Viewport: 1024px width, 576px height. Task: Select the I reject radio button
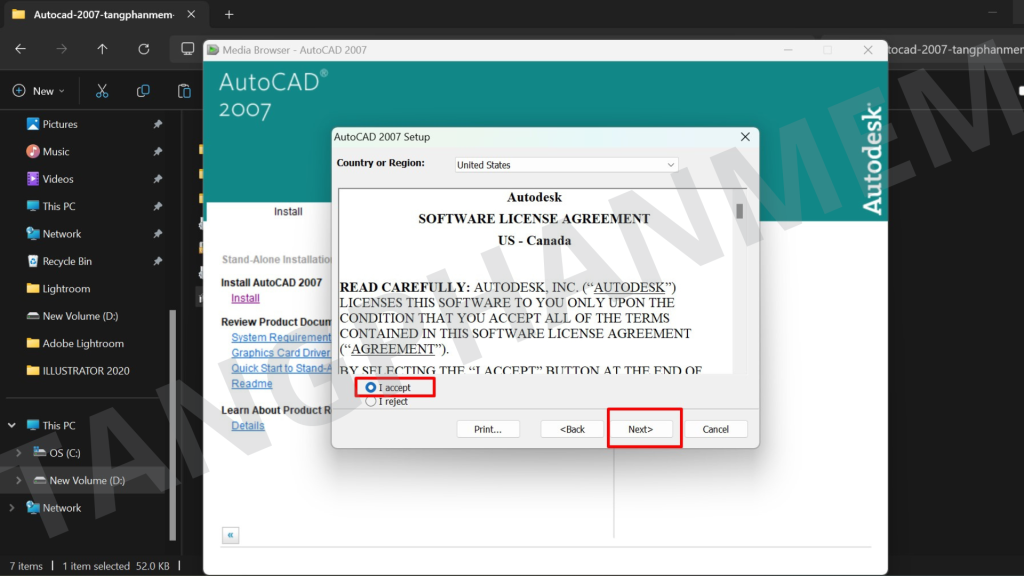coord(371,401)
